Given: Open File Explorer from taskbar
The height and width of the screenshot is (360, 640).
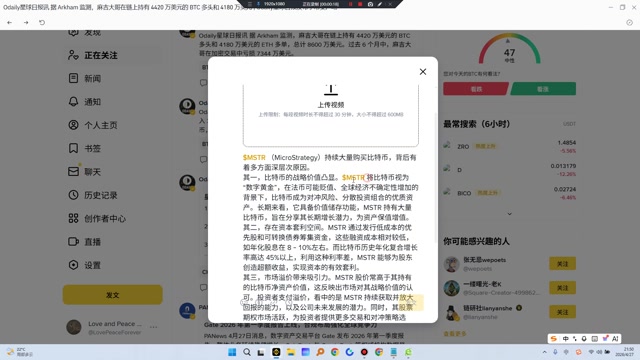Looking at the screenshot, I should click(291, 352).
